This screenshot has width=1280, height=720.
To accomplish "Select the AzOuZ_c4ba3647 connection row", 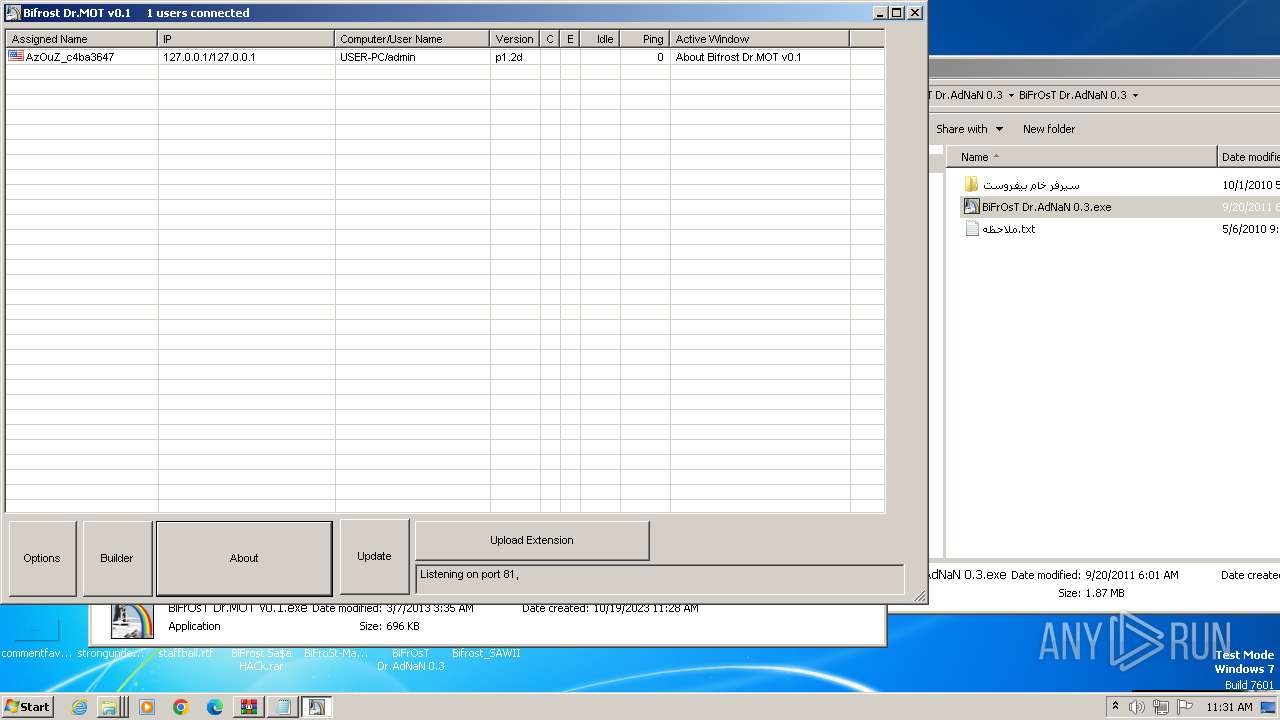I will [x=445, y=57].
